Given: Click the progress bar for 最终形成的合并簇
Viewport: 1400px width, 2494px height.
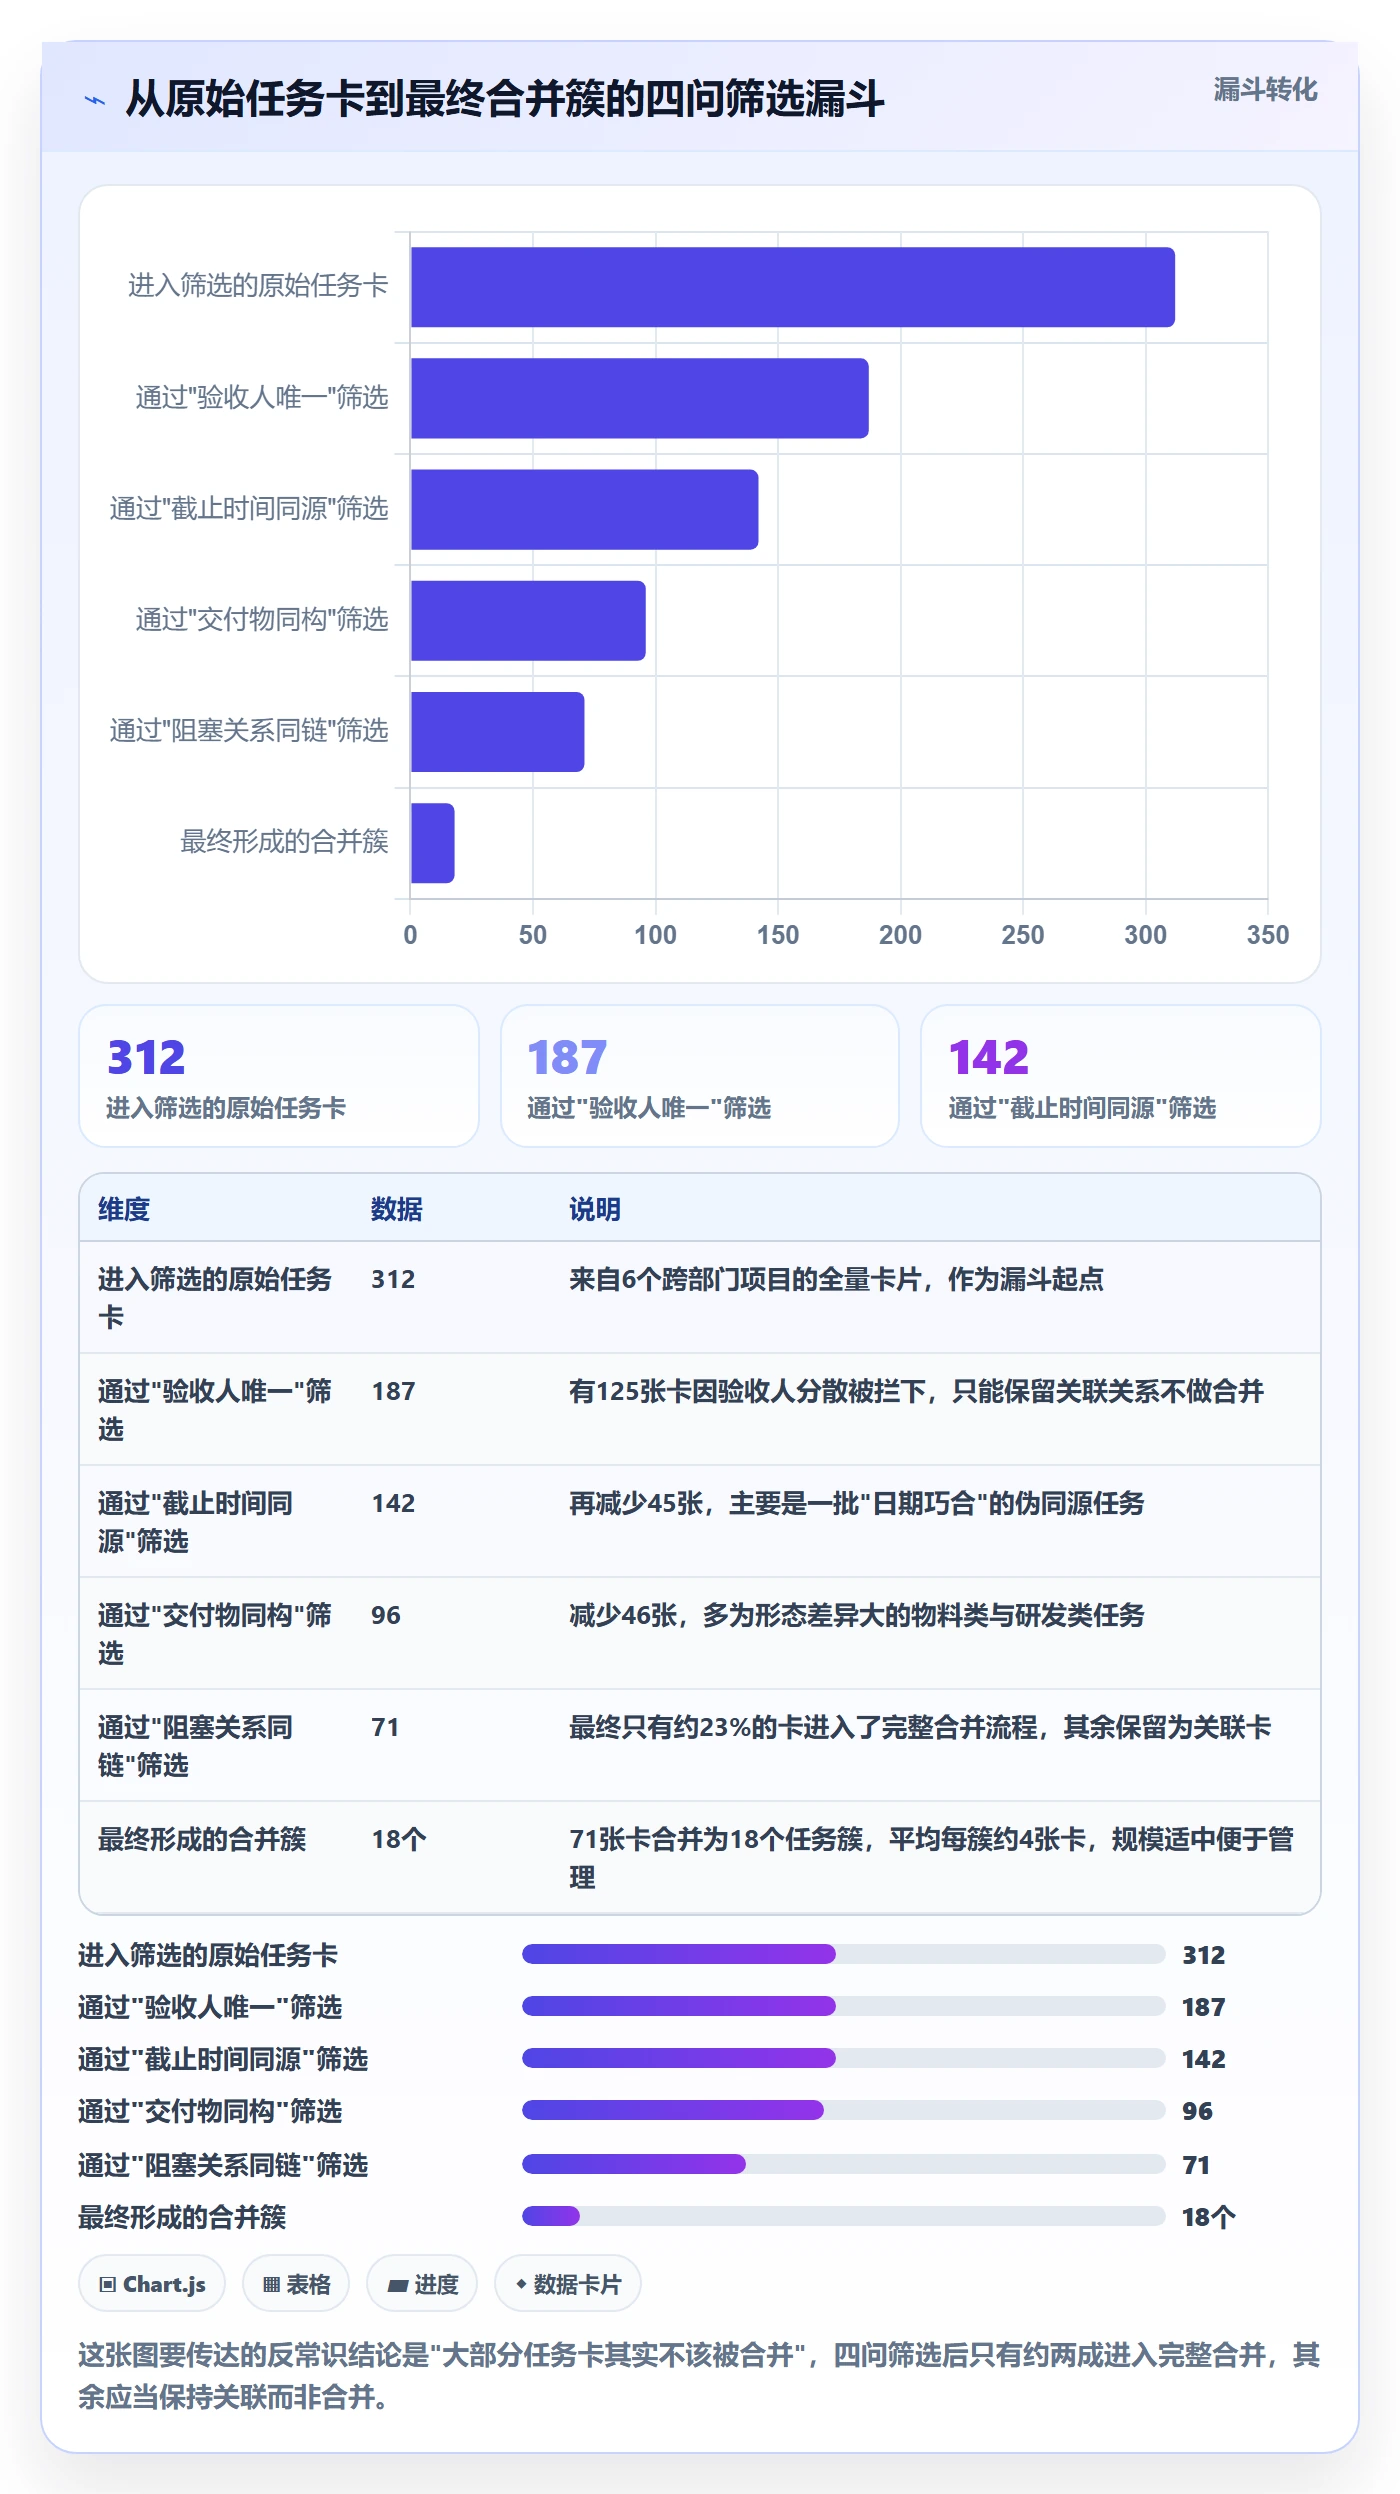Looking at the screenshot, I should point(844,2216).
